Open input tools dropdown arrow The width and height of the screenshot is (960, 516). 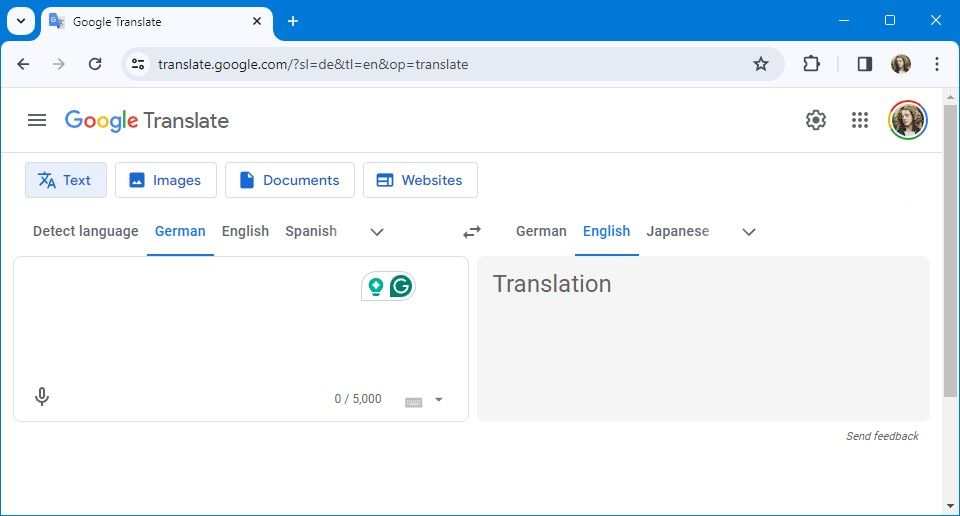click(438, 400)
